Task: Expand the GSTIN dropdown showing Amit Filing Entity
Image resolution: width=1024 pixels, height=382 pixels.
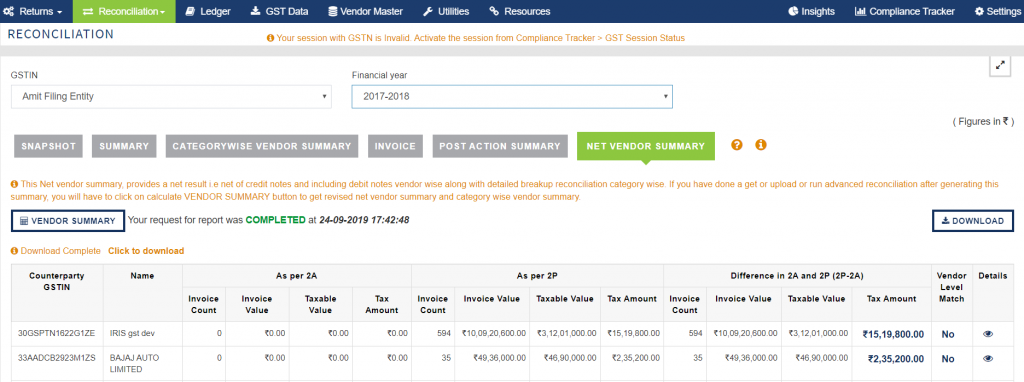Action: tap(171, 97)
